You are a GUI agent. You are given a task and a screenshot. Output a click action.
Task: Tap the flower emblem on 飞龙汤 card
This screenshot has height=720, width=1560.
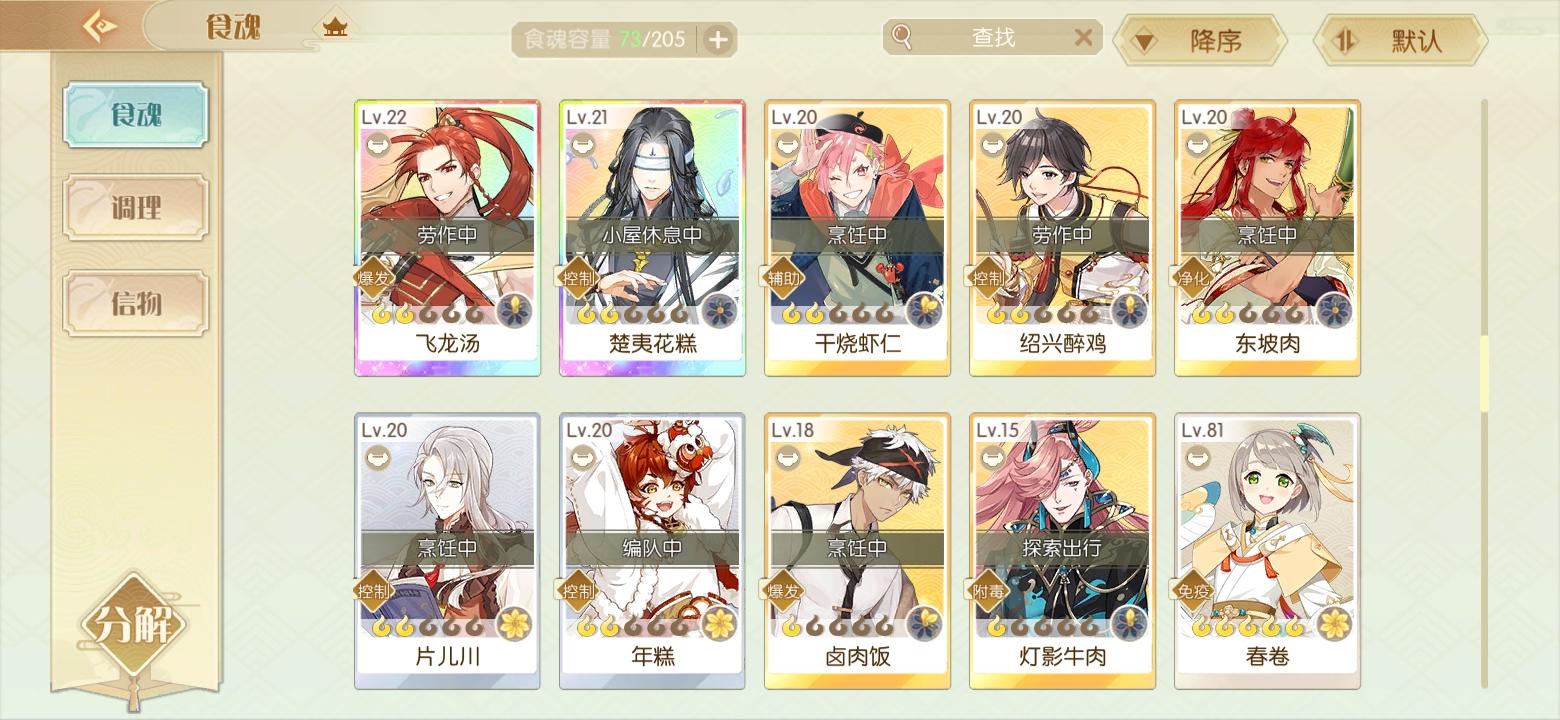tap(514, 311)
